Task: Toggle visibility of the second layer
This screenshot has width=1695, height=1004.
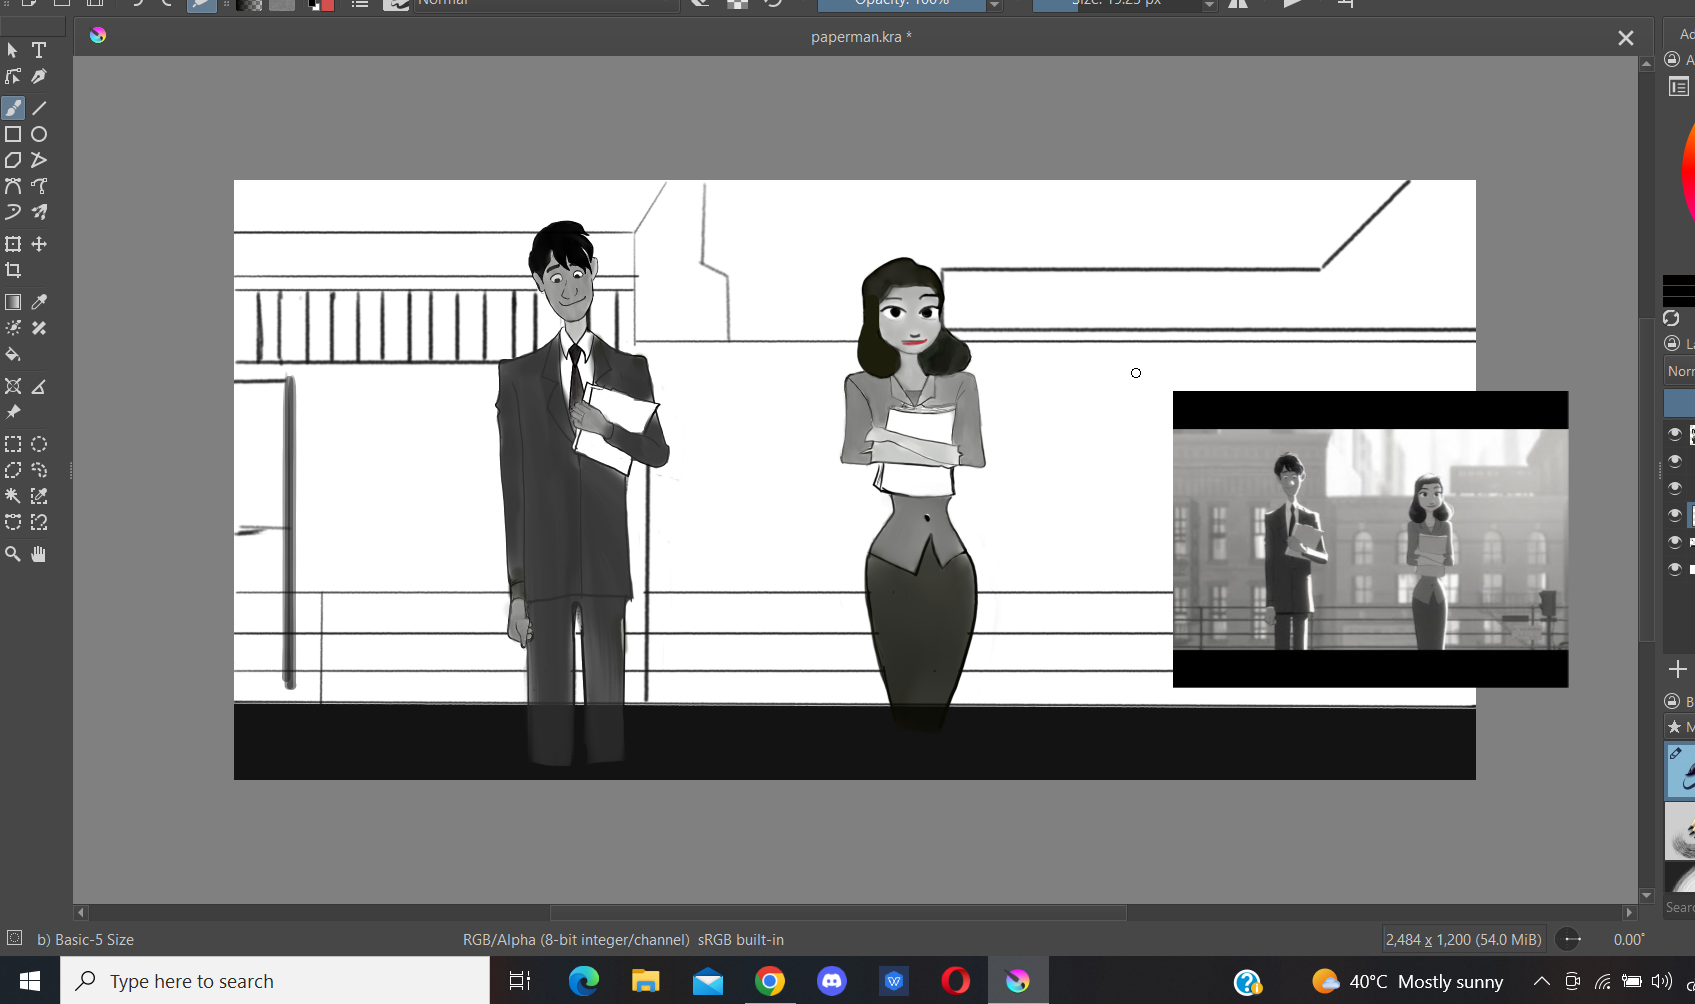Action: pyautogui.click(x=1675, y=461)
